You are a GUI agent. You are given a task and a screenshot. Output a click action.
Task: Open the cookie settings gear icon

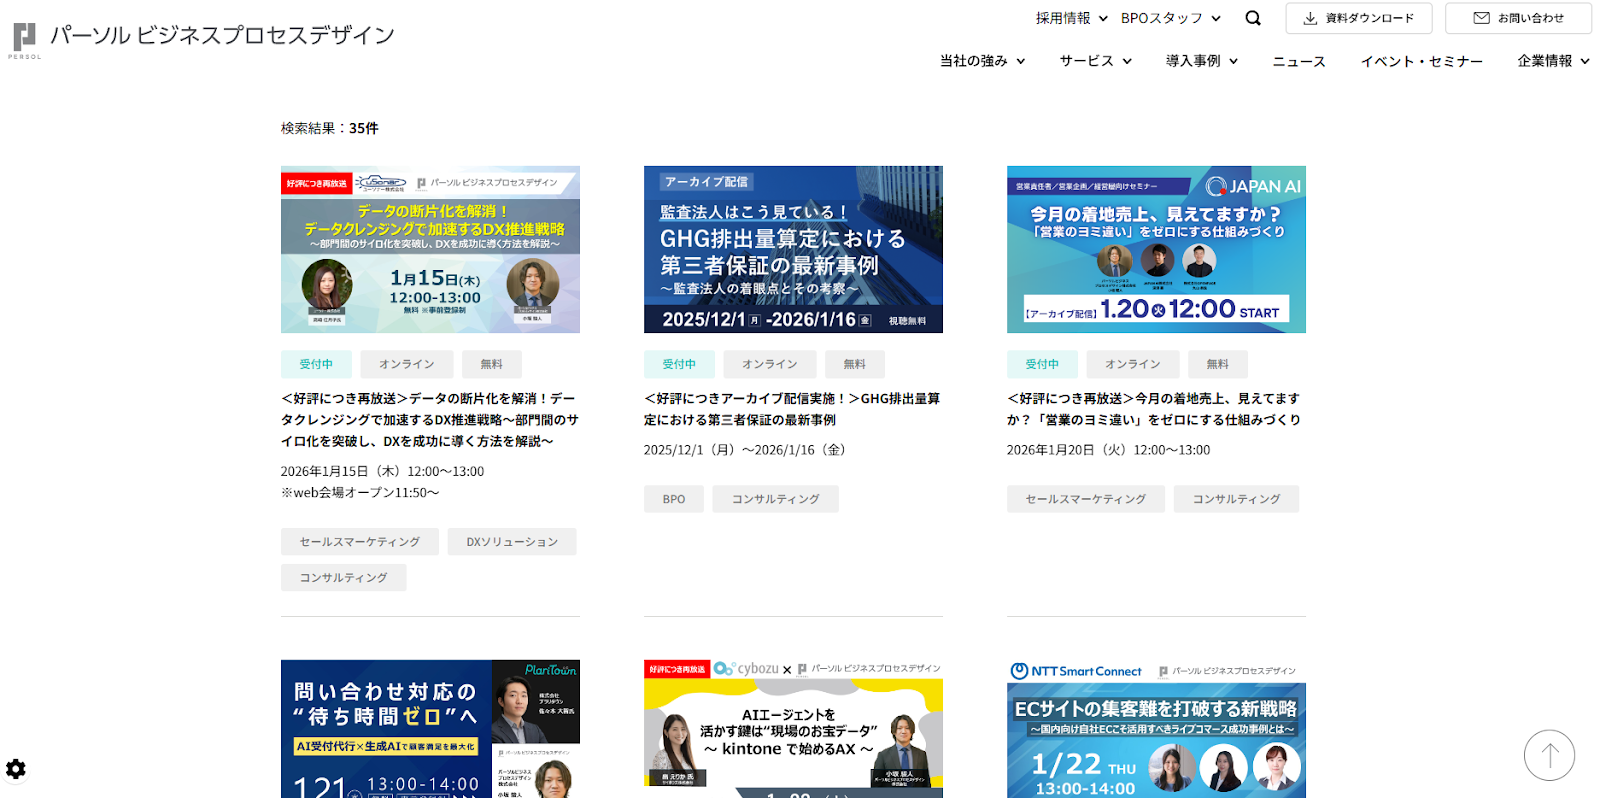(16, 769)
